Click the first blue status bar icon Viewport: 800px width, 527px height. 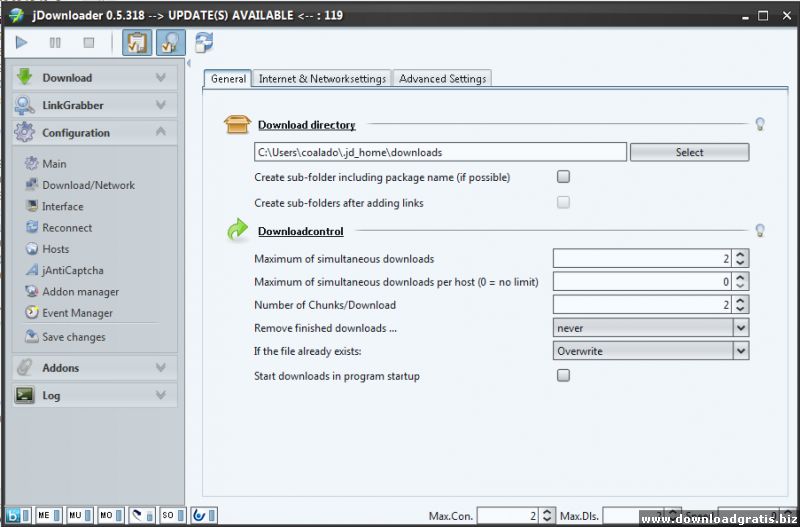tap(18, 515)
